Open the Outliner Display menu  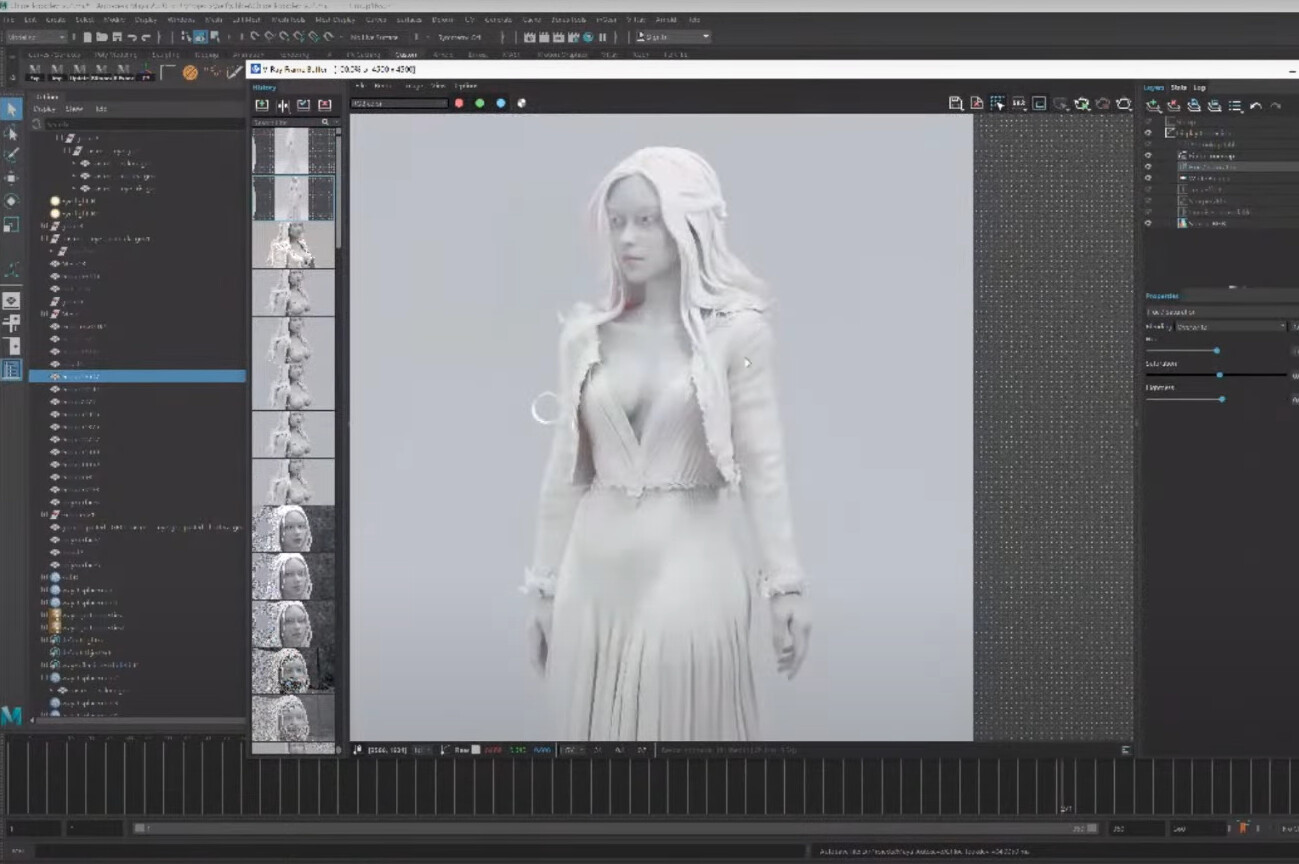(45, 109)
